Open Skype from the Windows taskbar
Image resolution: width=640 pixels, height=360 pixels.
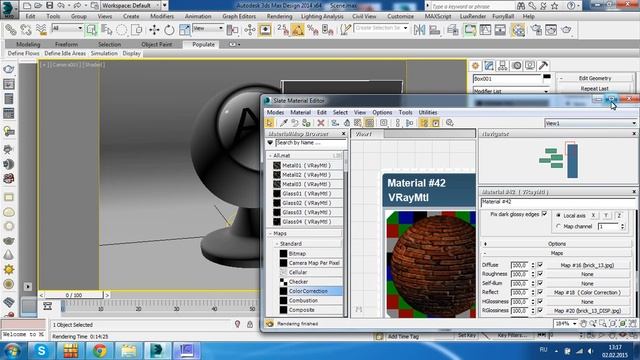pos(41,351)
